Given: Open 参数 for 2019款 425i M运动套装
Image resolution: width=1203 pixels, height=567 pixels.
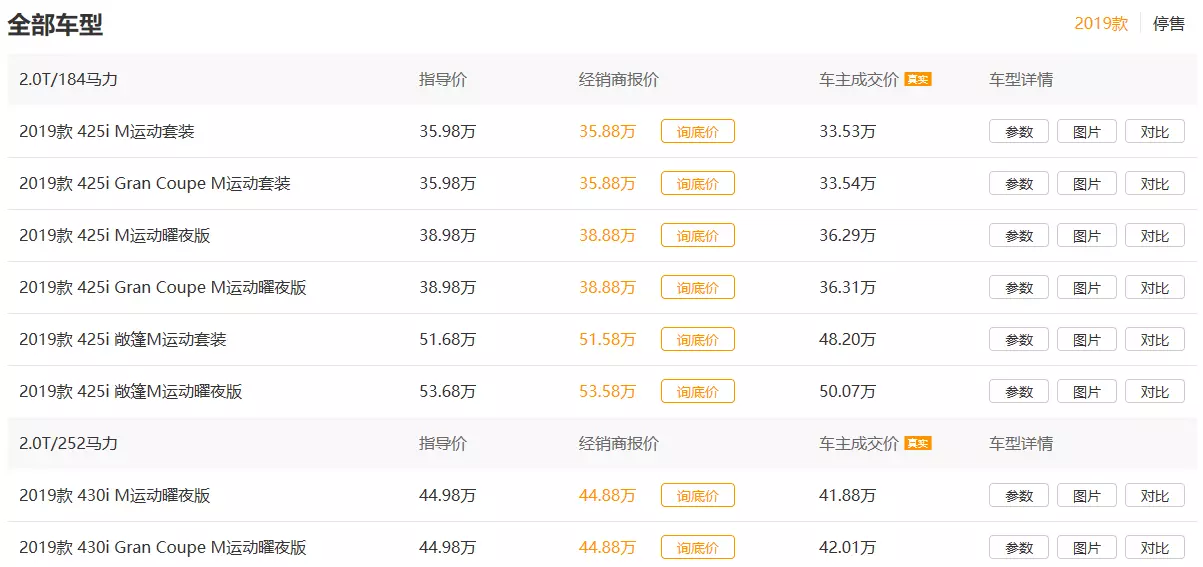Looking at the screenshot, I should coord(1019,132).
